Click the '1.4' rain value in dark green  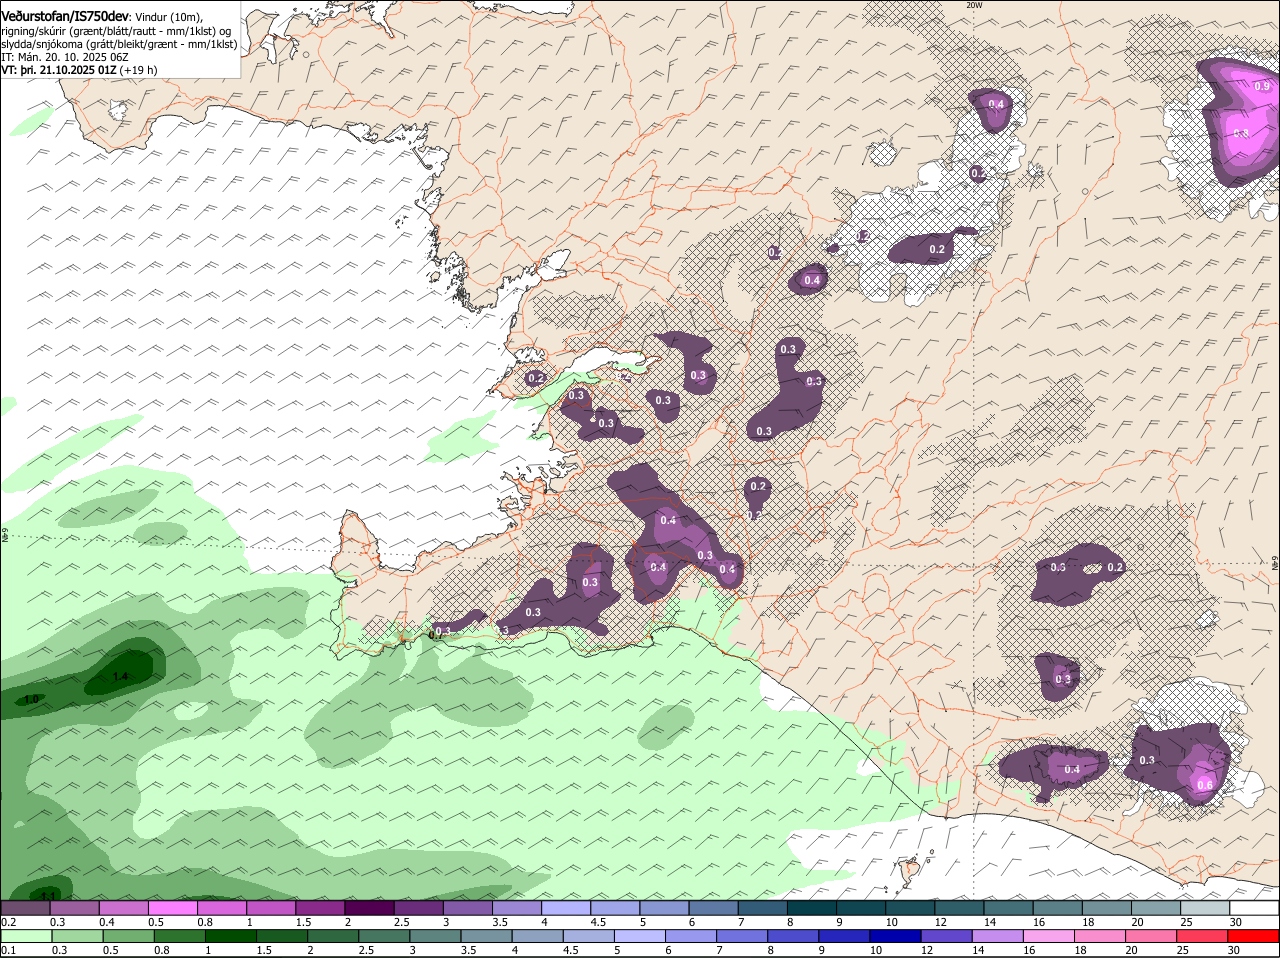[120, 677]
